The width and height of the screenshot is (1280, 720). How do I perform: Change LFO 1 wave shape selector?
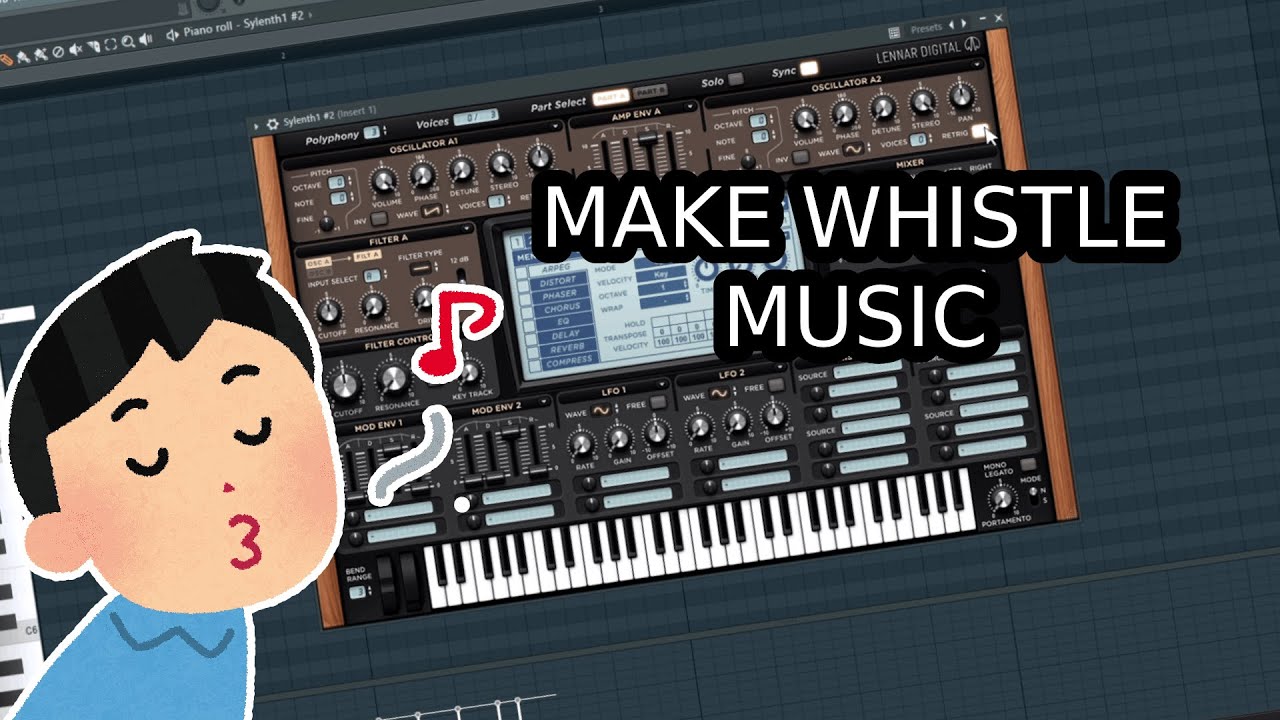click(x=601, y=409)
